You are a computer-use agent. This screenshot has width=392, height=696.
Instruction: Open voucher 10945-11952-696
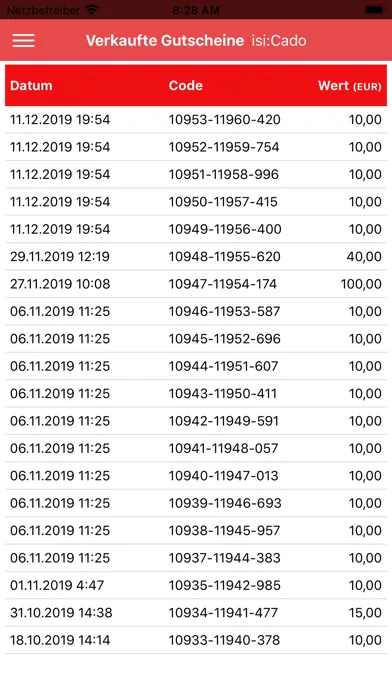coord(196,339)
